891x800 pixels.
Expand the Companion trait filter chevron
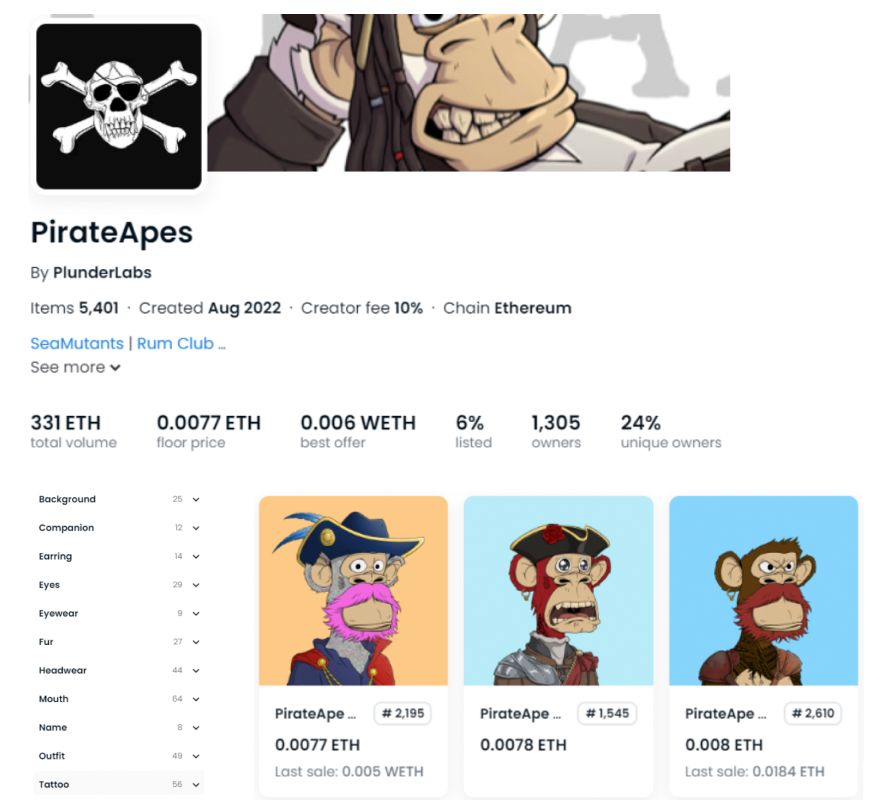(x=195, y=528)
